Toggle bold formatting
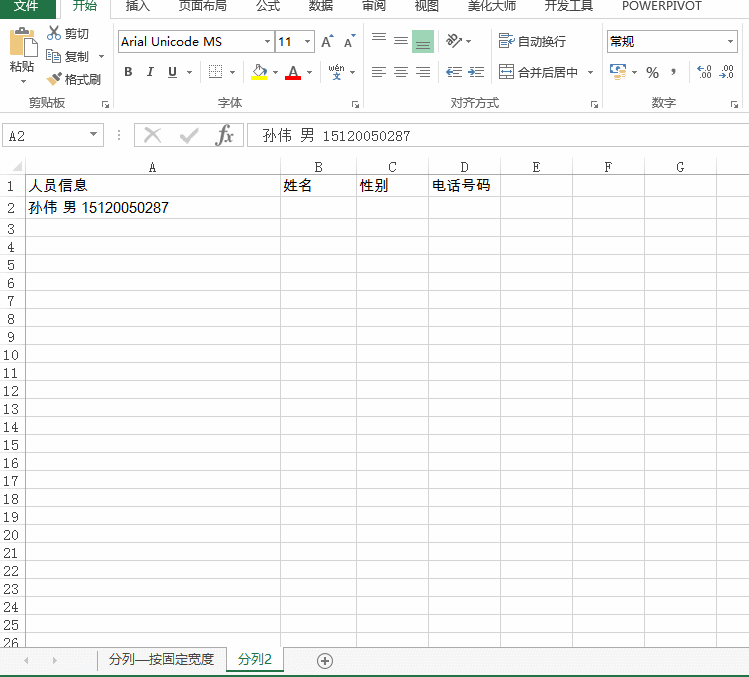749x677 pixels. coord(128,72)
